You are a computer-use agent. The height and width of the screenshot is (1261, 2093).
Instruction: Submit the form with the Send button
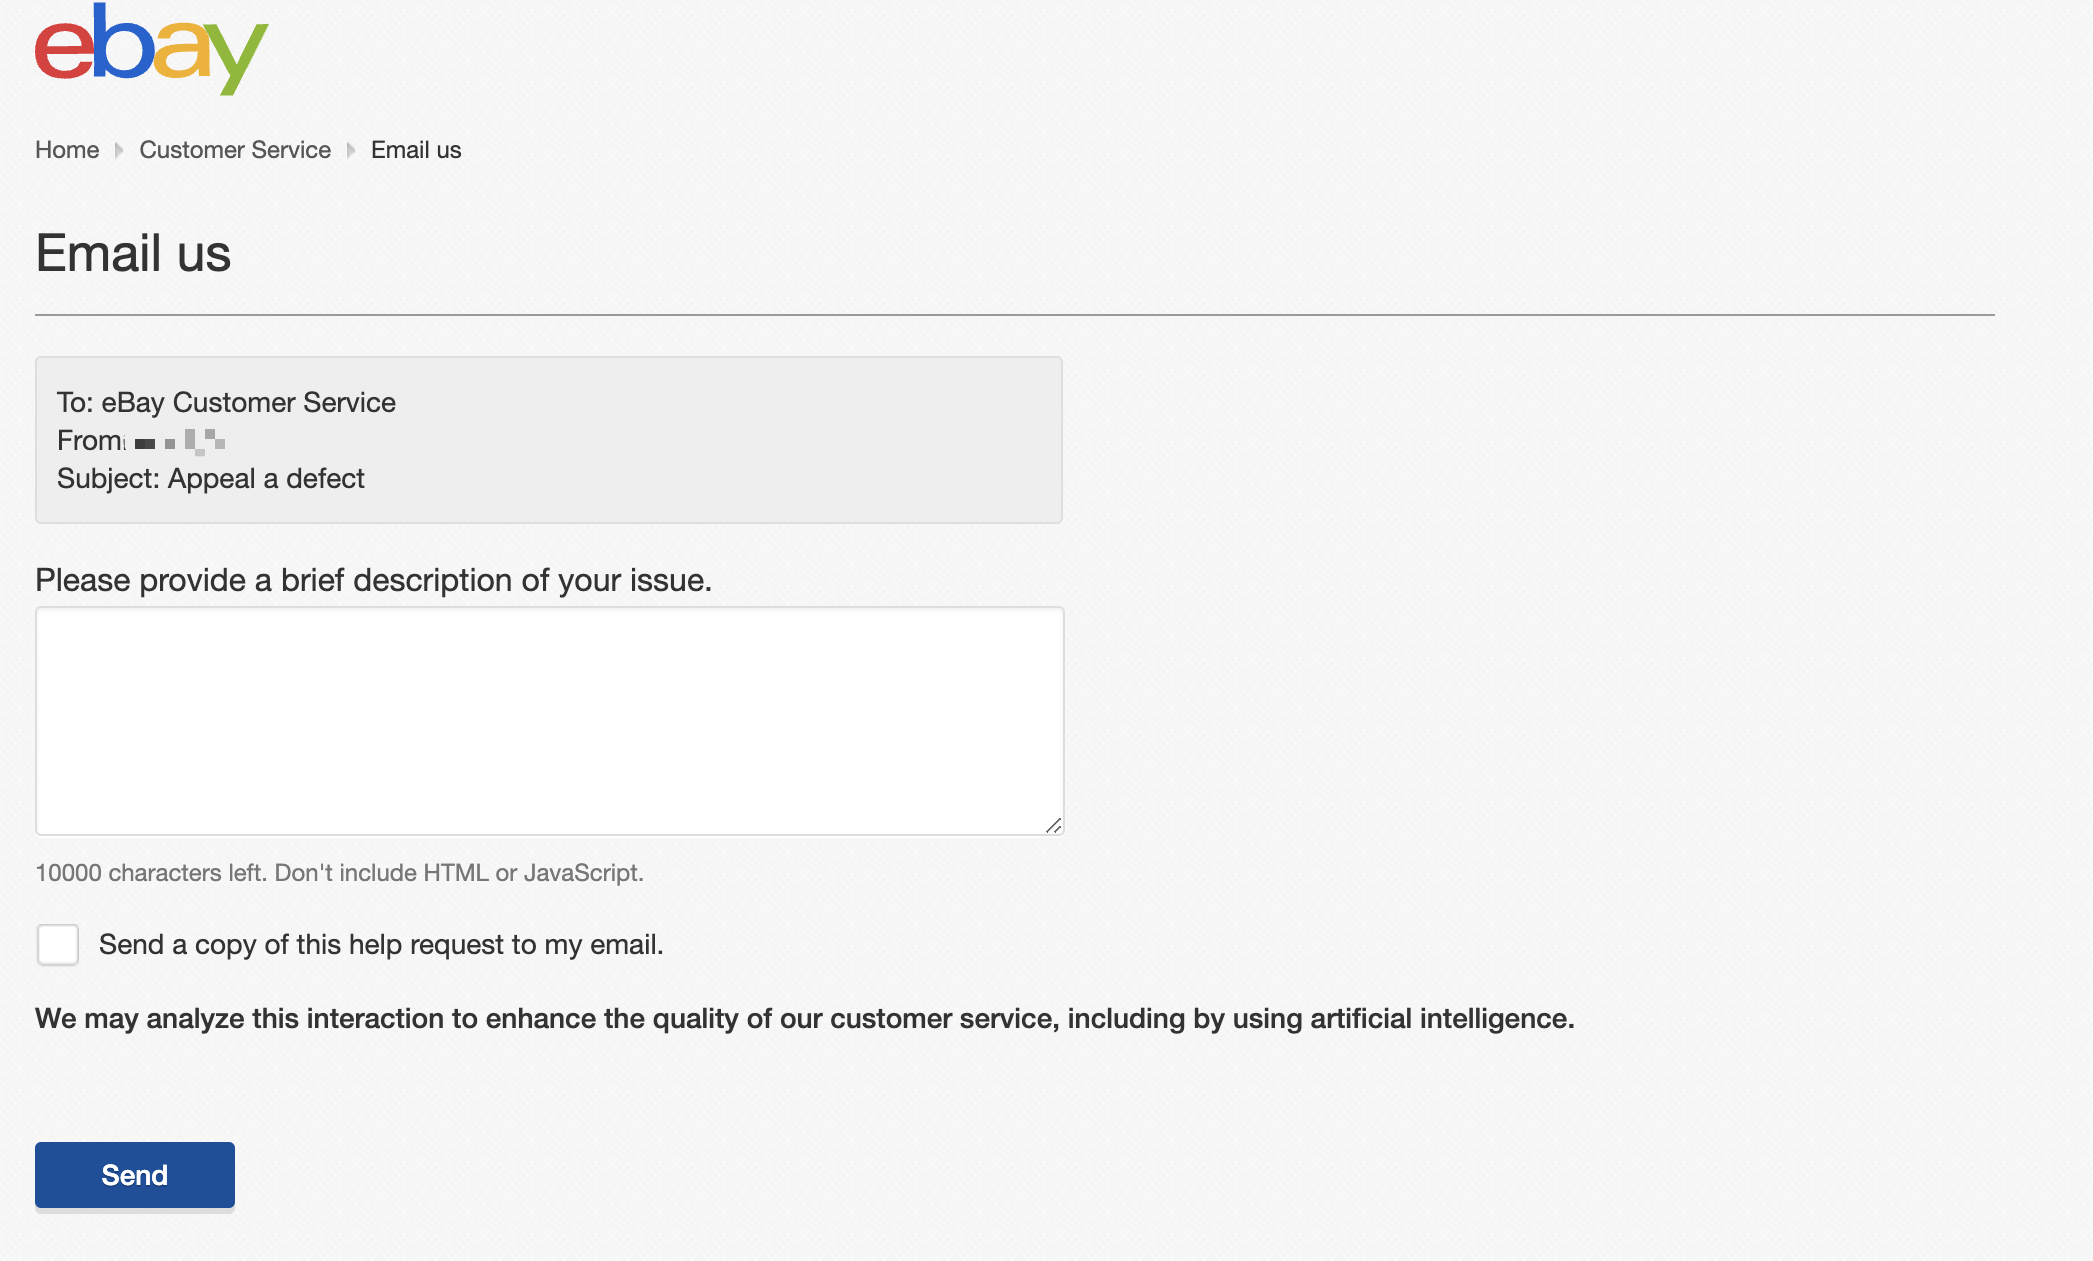(x=135, y=1175)
